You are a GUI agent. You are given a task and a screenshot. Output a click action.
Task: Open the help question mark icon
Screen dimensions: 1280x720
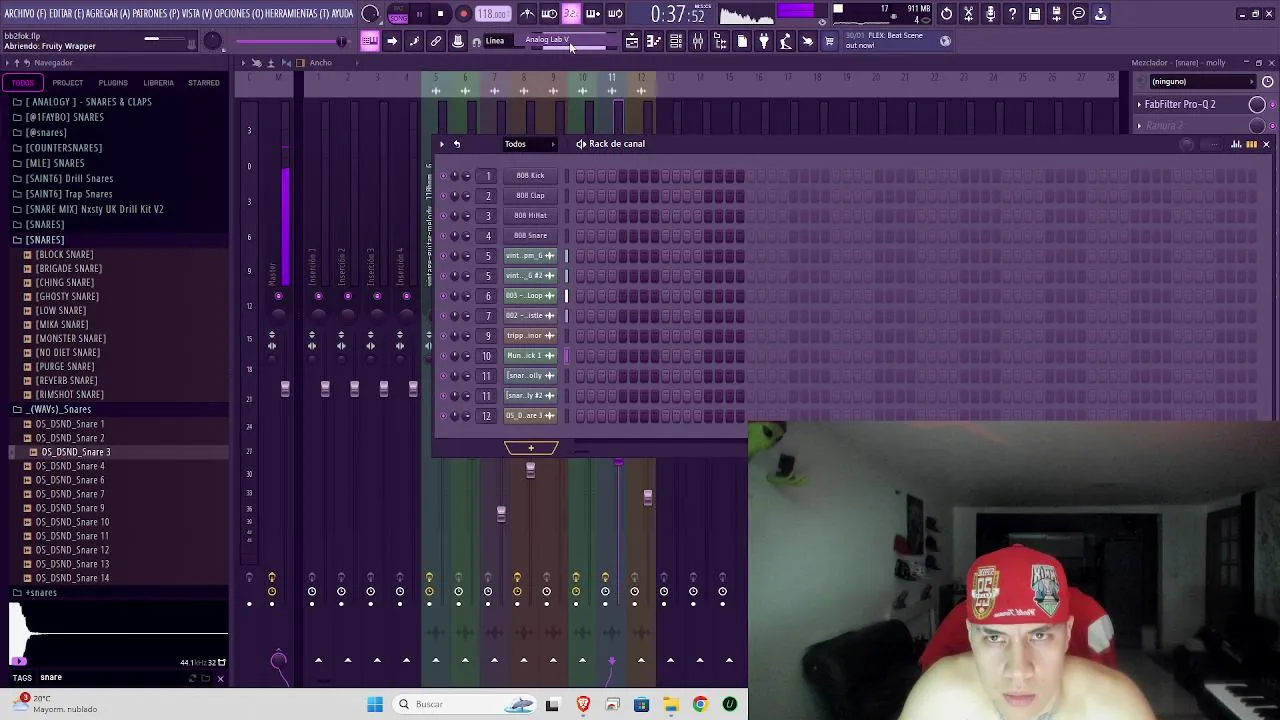click(x=1012, y=14)
